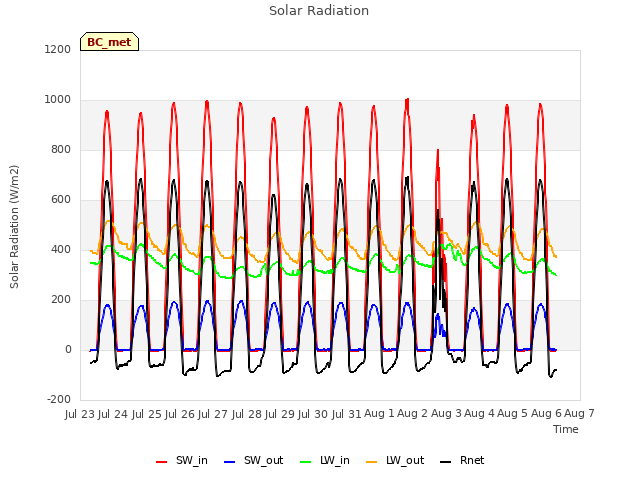Click the 200 y-axis tick label
640x480 pixels.
[61, 300]
